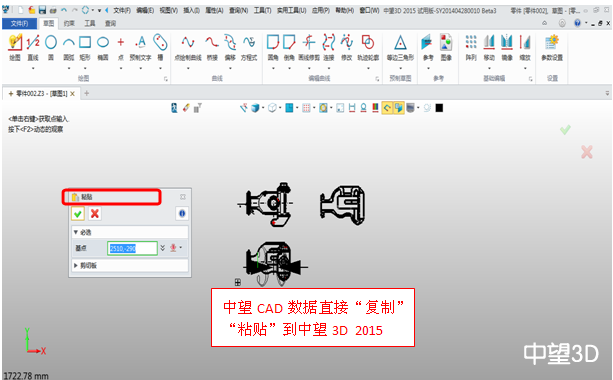
Task: Open the 插入(I) menu
Action: 192,11
